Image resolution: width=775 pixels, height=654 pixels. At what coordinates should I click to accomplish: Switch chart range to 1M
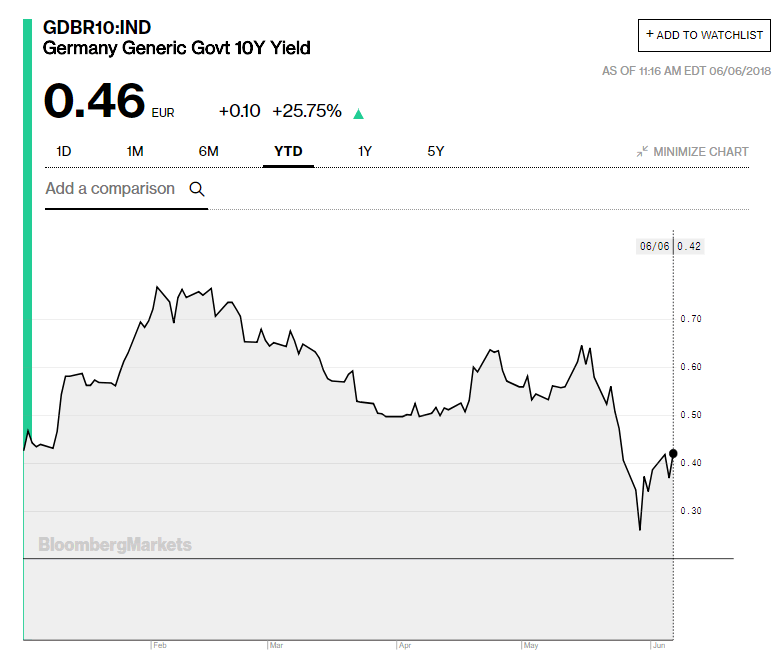point(135,152)
